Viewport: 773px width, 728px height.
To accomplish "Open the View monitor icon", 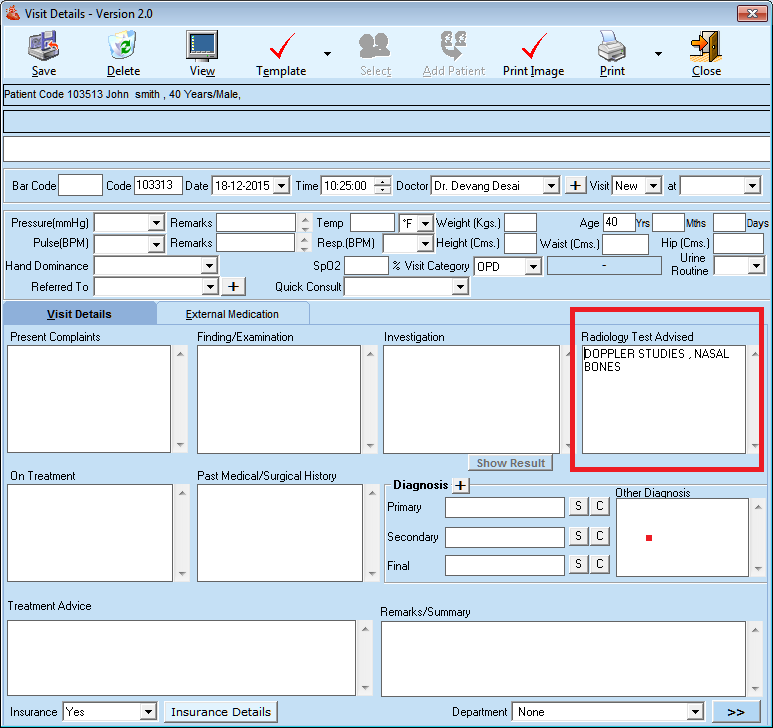I will 202,46.
